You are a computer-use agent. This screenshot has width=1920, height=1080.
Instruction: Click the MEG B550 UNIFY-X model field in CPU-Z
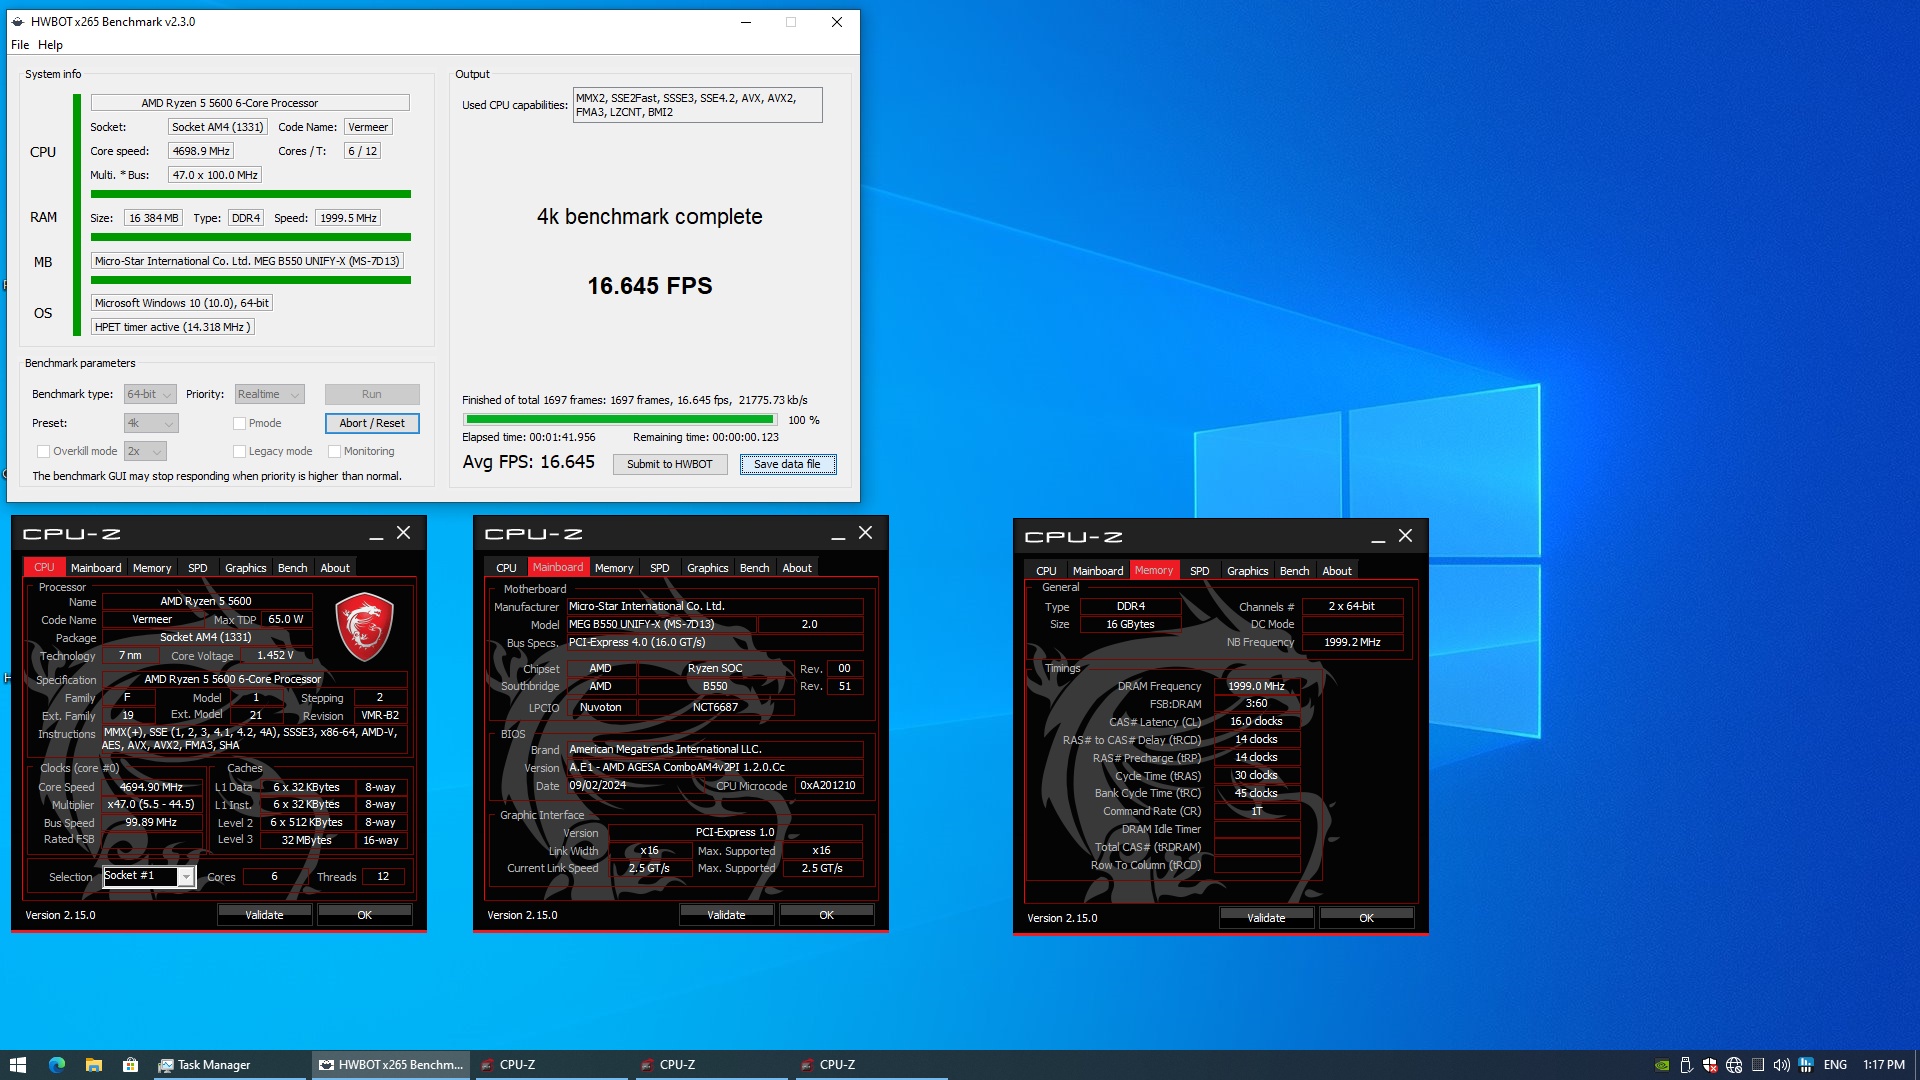pos(661,624)
